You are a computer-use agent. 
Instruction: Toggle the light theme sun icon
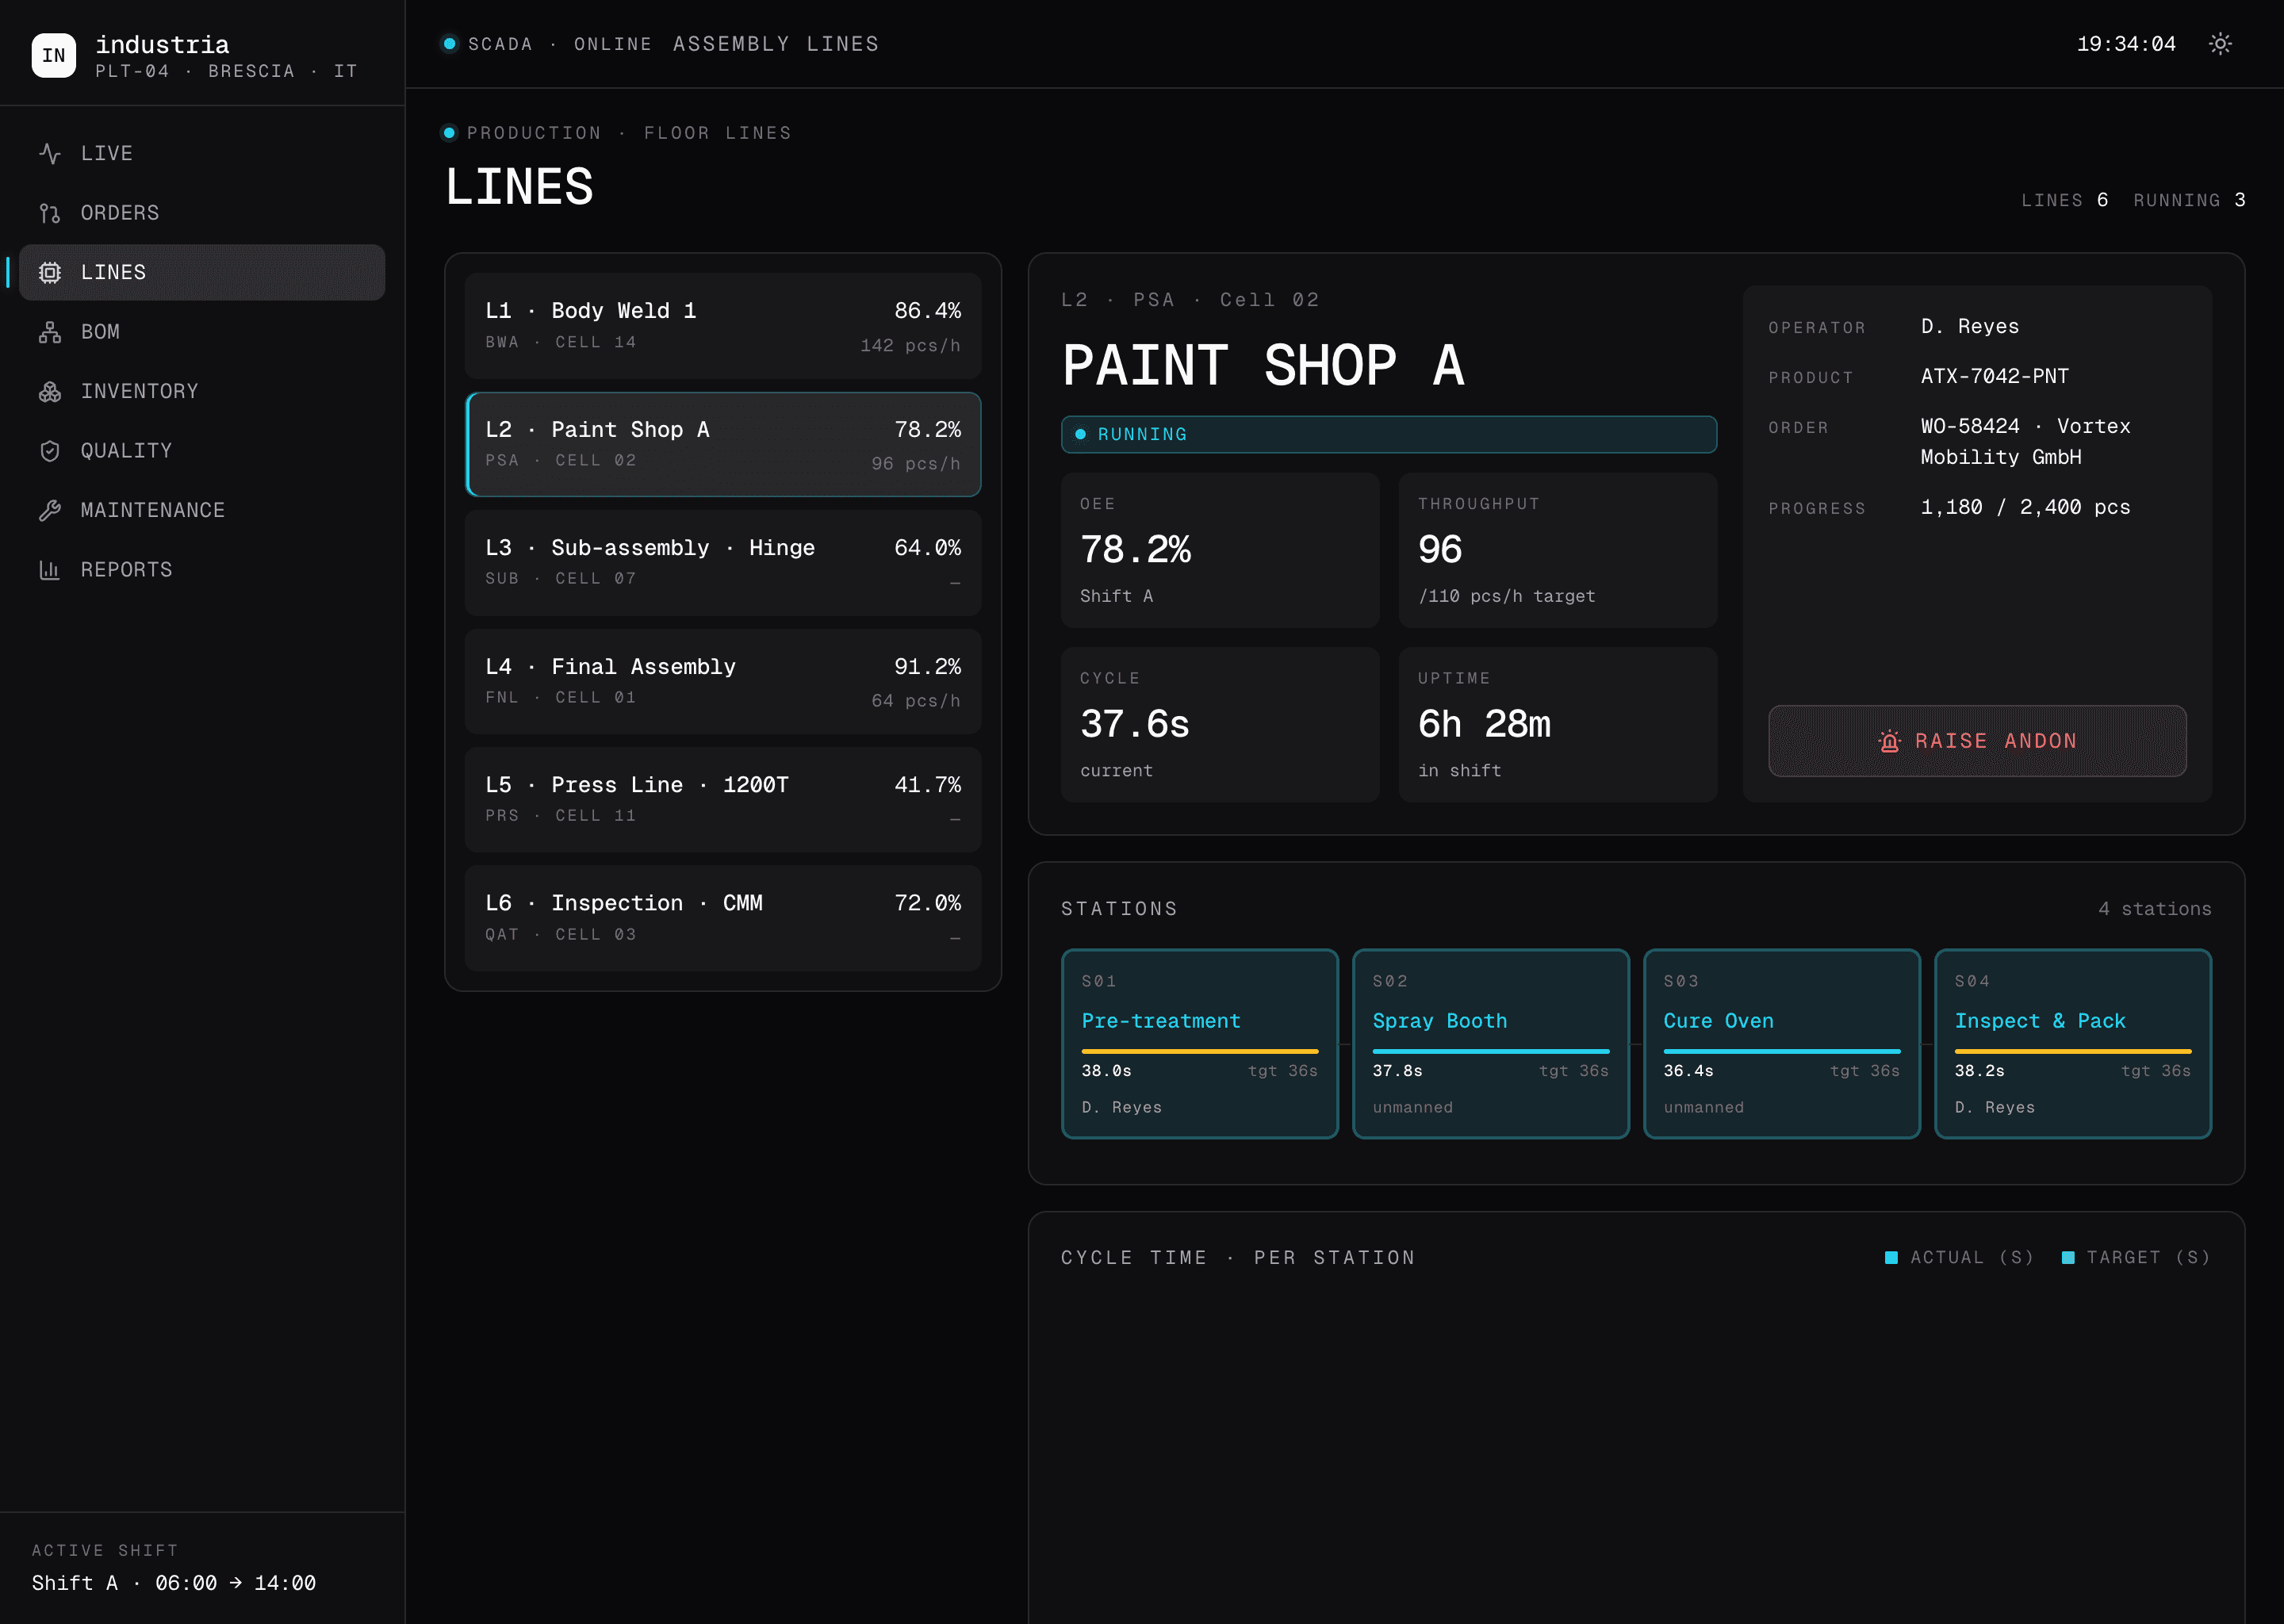pyautogui.click(x=2220, y=44)
